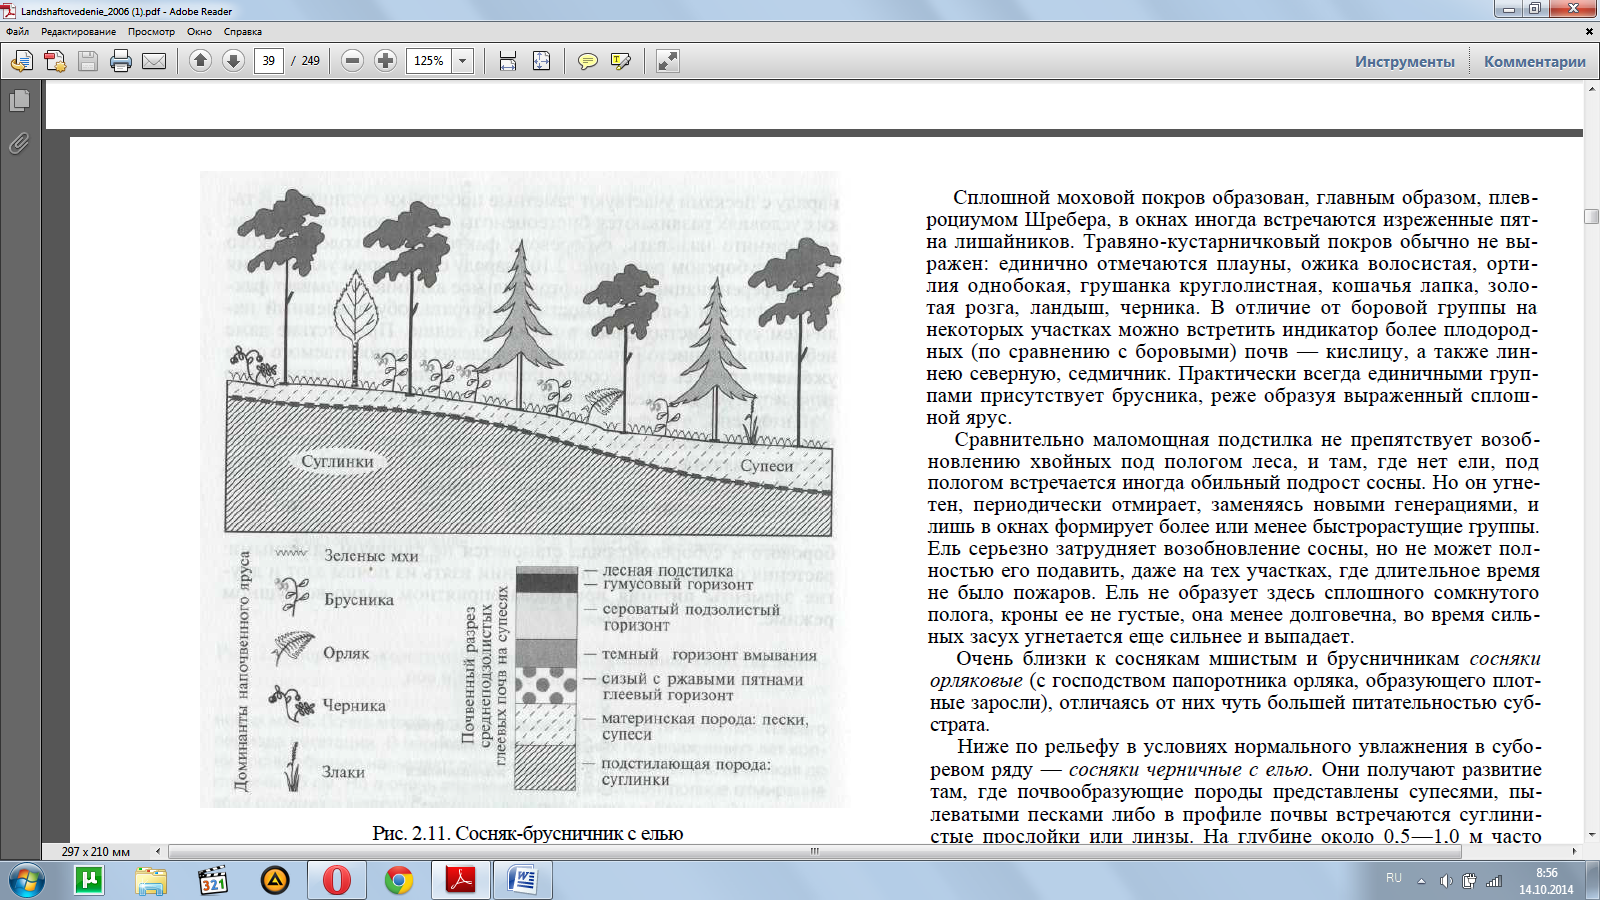
Task: Click the volume speaker tray icon
Action: click(1445, 881)
